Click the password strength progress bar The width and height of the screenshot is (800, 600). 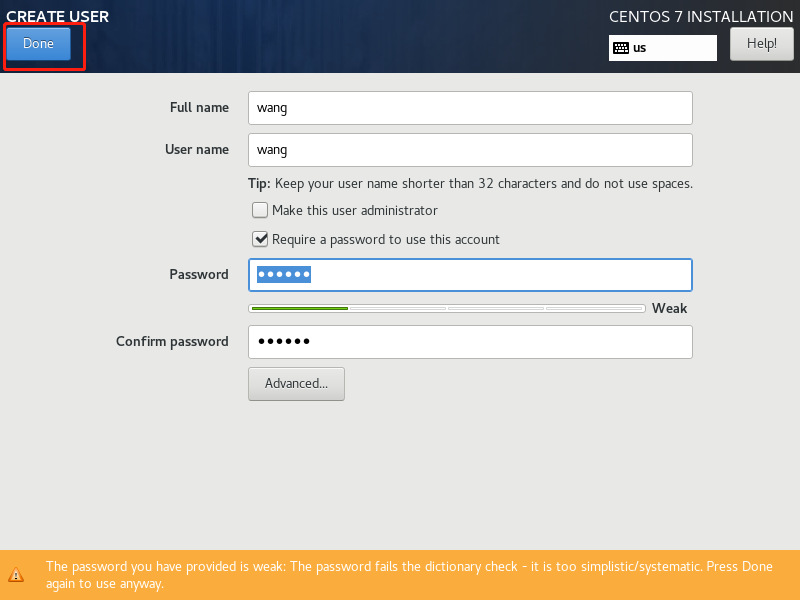446,308
